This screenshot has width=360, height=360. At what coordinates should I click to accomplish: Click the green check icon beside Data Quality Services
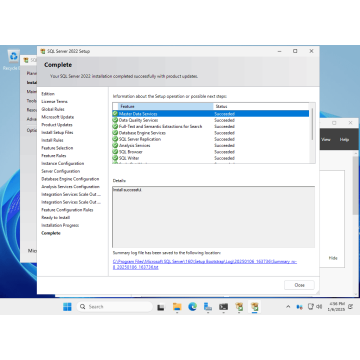(115, 120)
